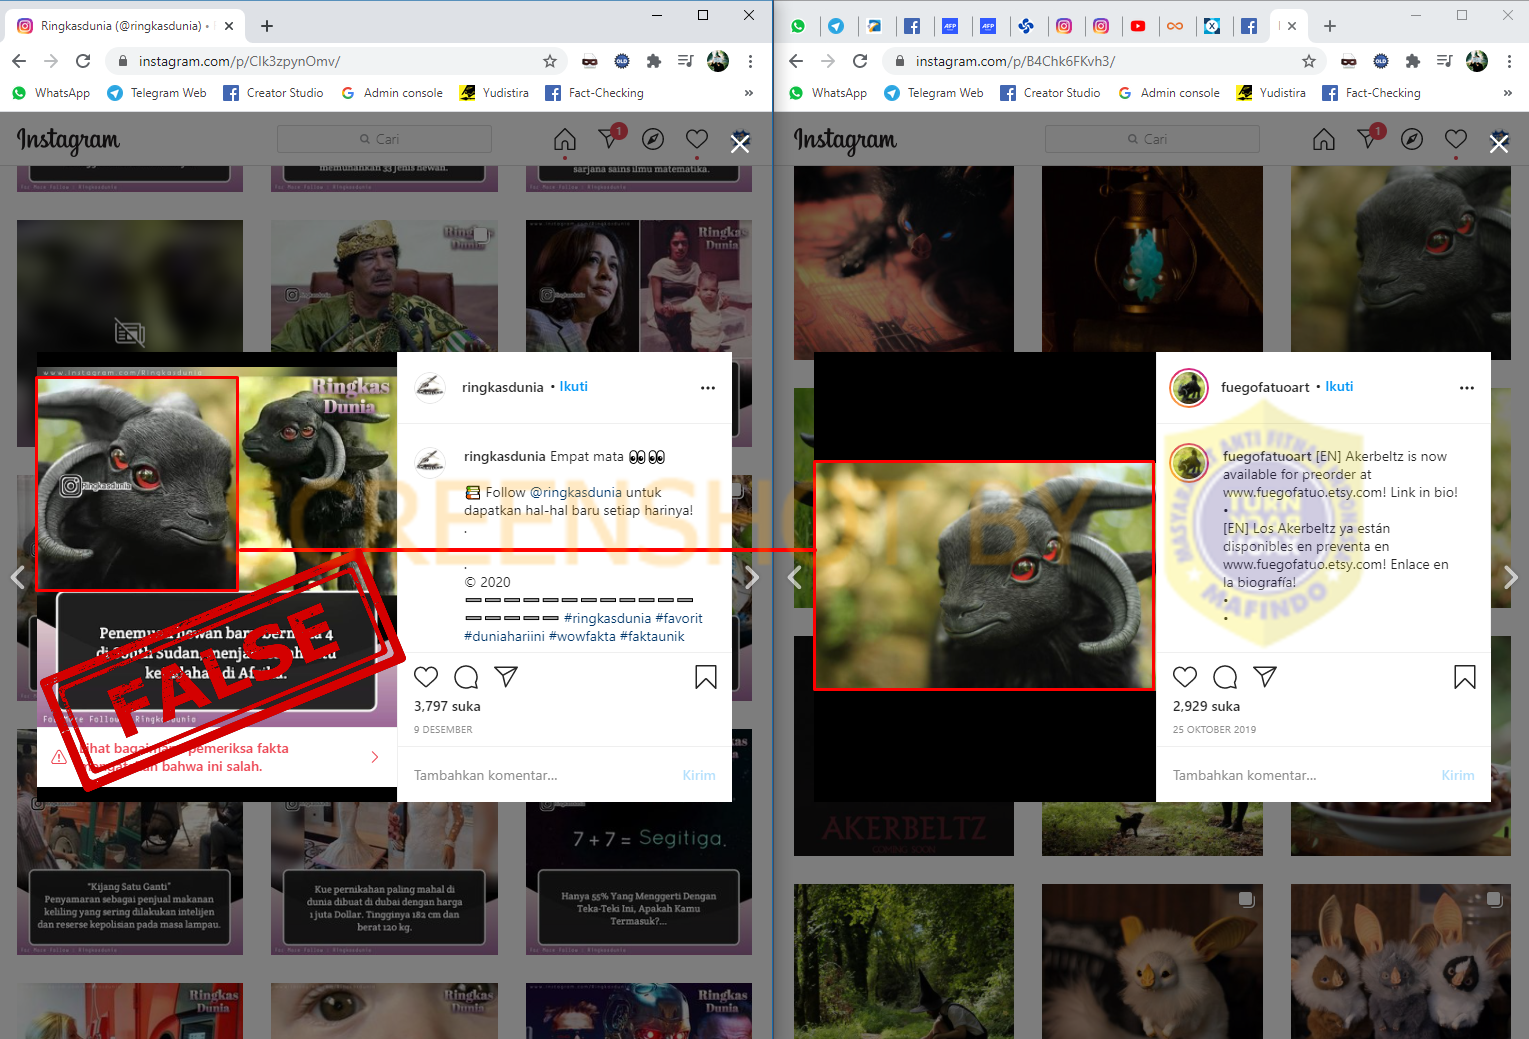This screenshot has height=1039, width=1529.
Task: Open profile avatar in right window toolbar
Action: (x=1477, y=61)
